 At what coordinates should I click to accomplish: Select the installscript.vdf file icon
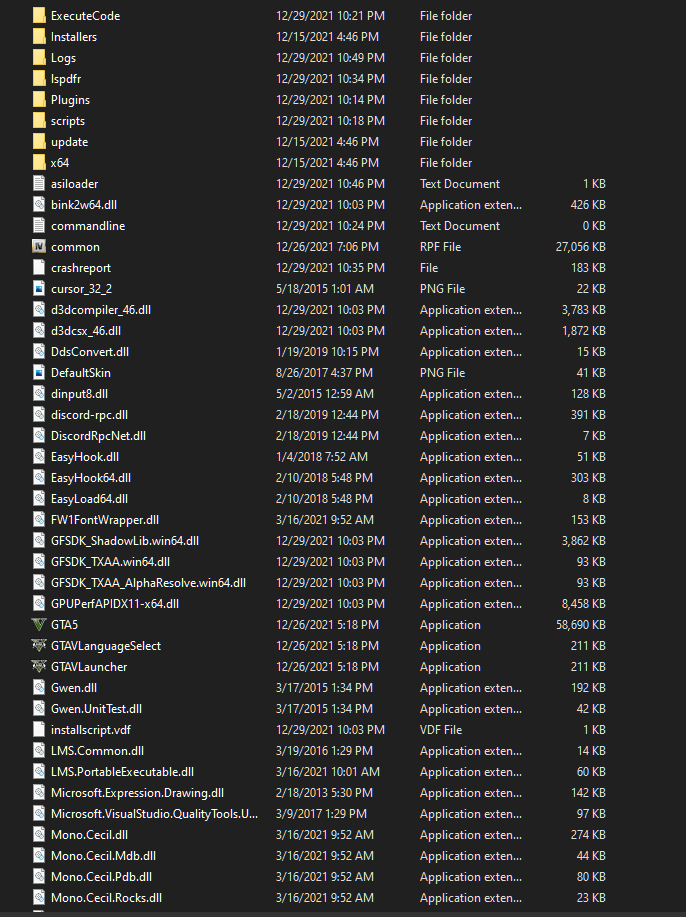click(39, 730)
